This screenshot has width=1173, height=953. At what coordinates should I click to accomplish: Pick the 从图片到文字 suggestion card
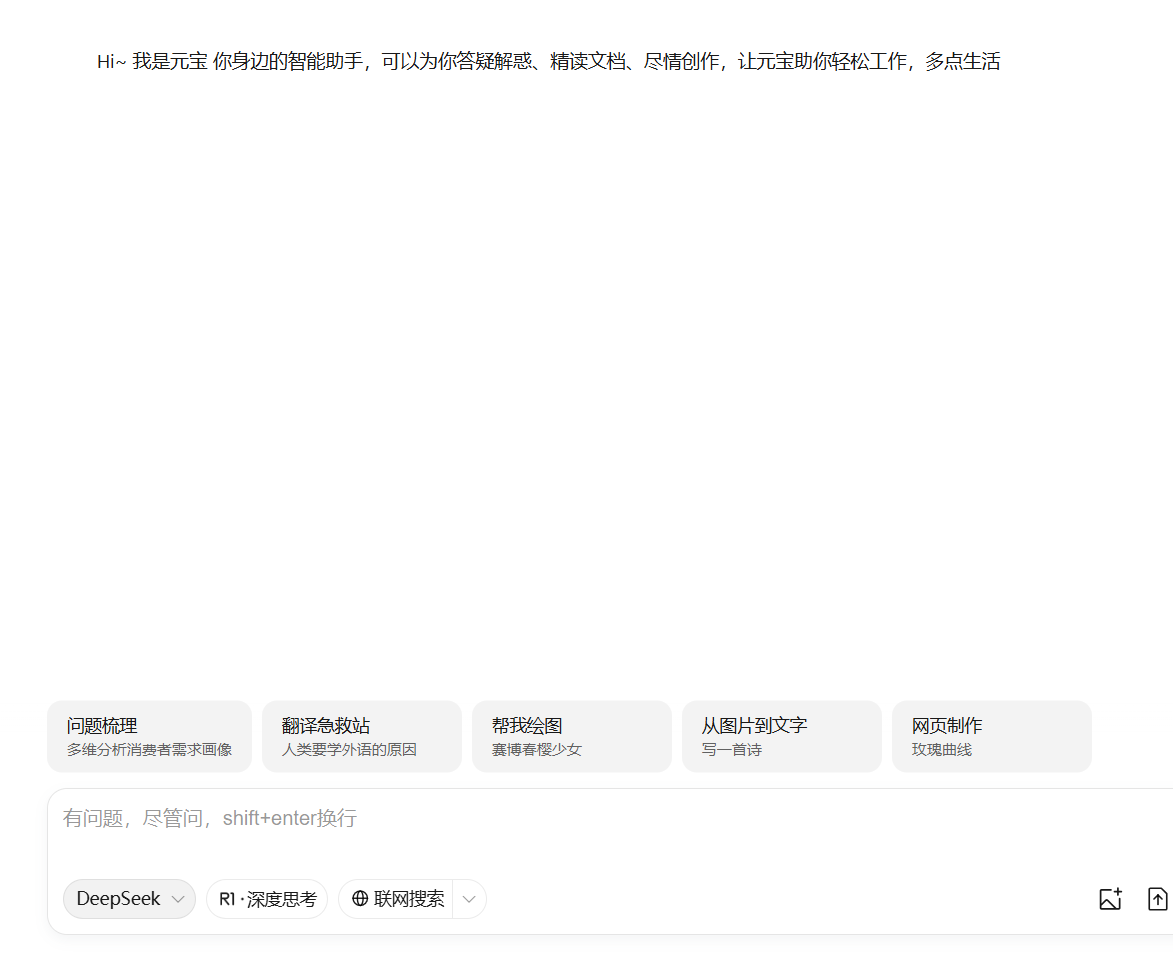(x=781, y=736)
